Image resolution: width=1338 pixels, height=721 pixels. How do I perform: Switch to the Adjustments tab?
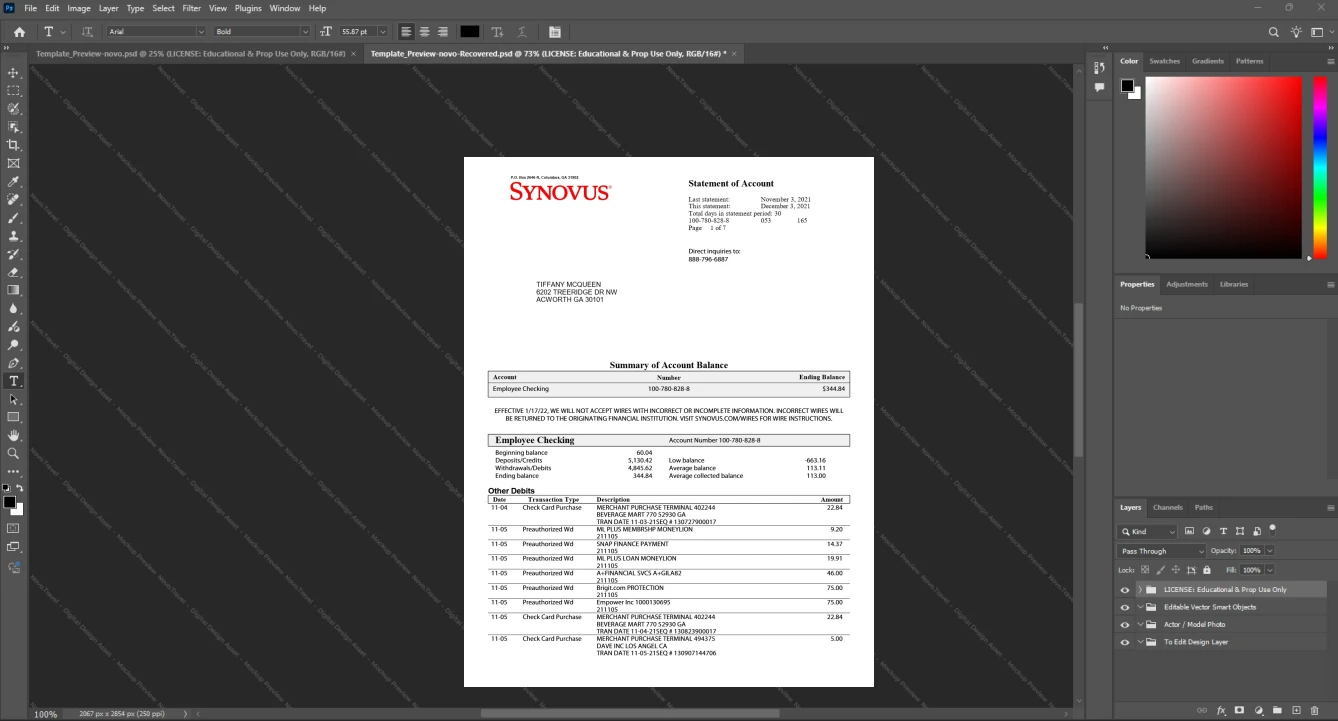coord(1187,284)
